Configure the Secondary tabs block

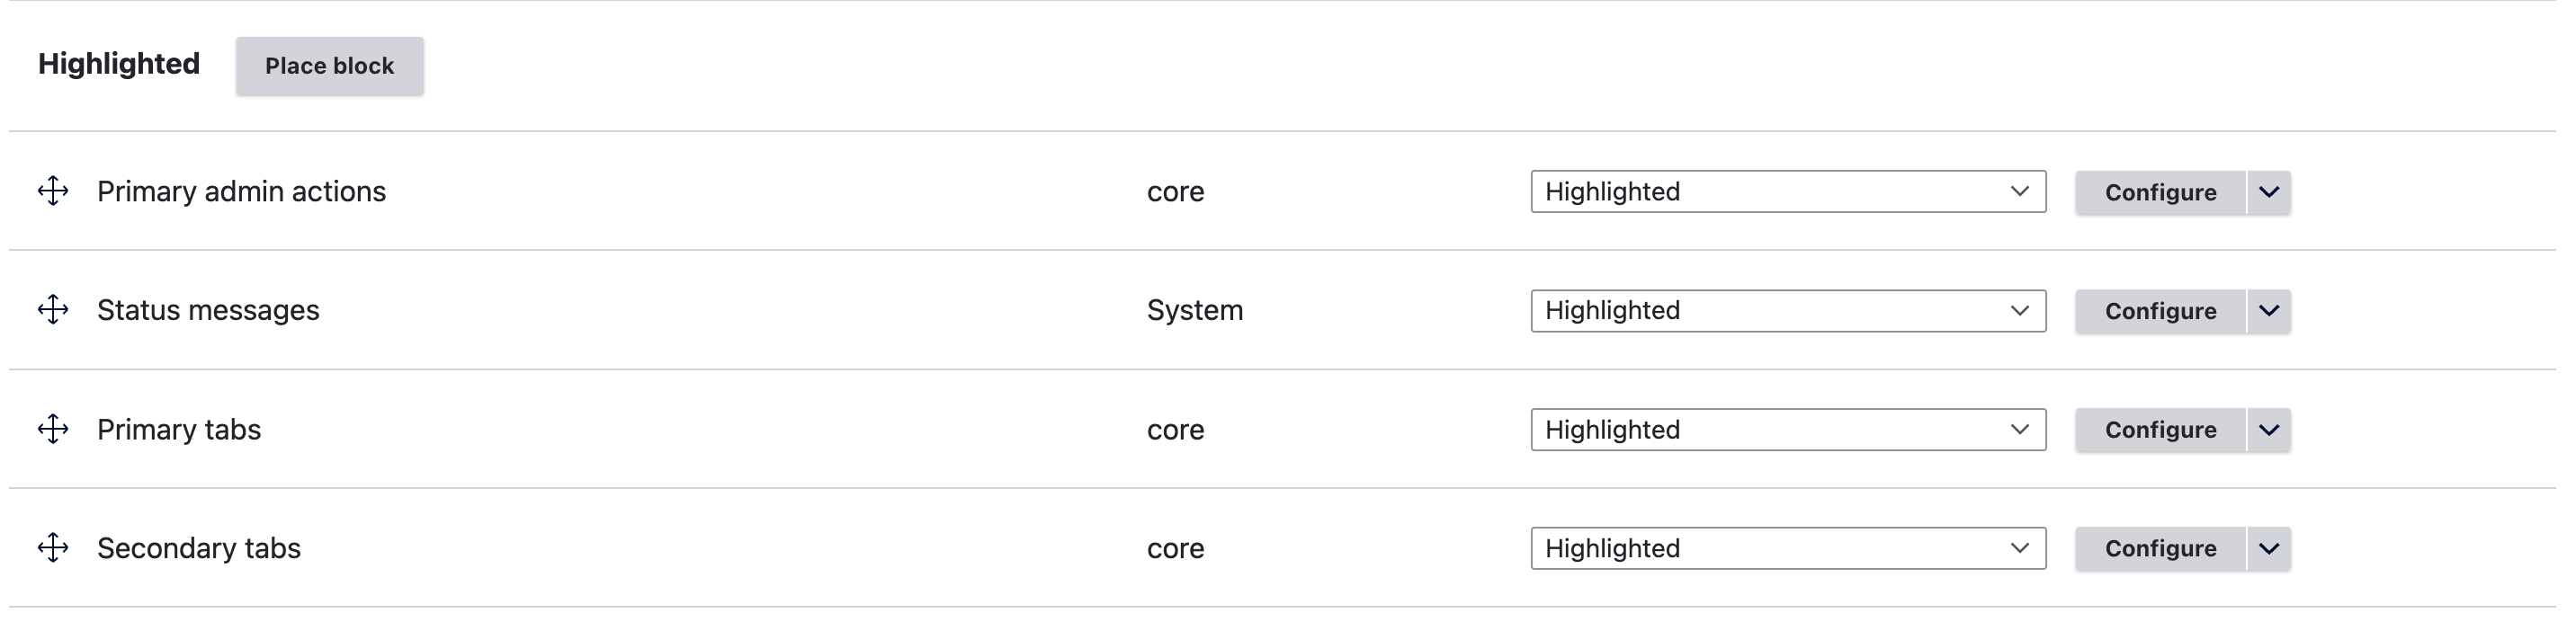[x=2160, y=549]
